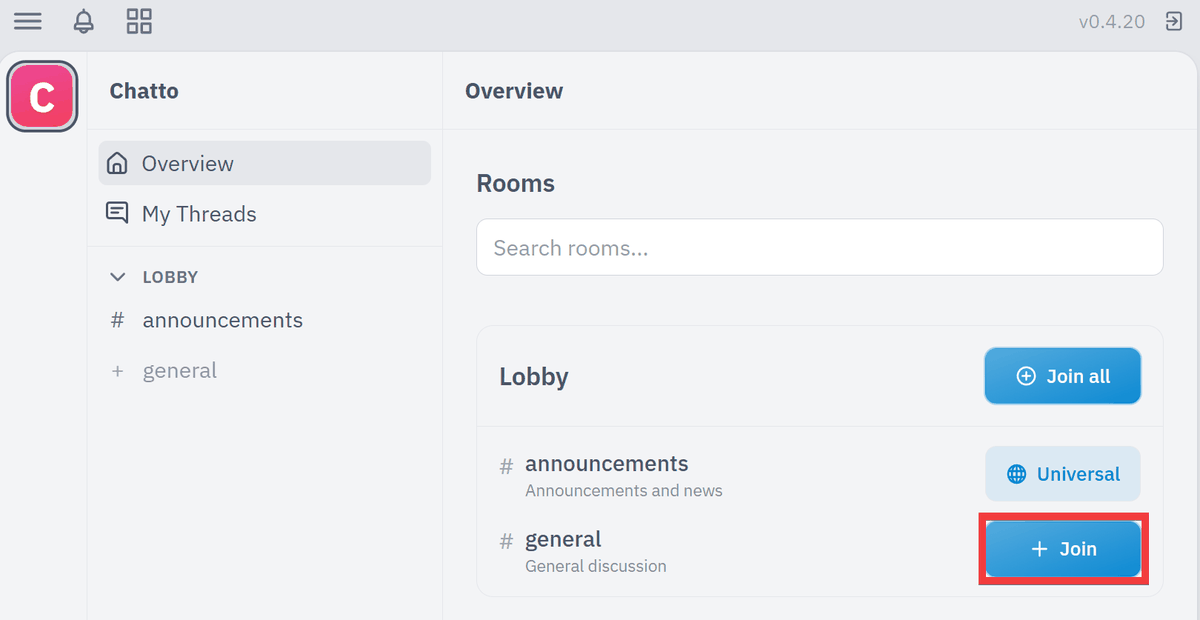Viewport: 1200px width, 620px height.
Task: Open the hamburger menu icon
Action: pyautogui.click(x=28, y=21)
